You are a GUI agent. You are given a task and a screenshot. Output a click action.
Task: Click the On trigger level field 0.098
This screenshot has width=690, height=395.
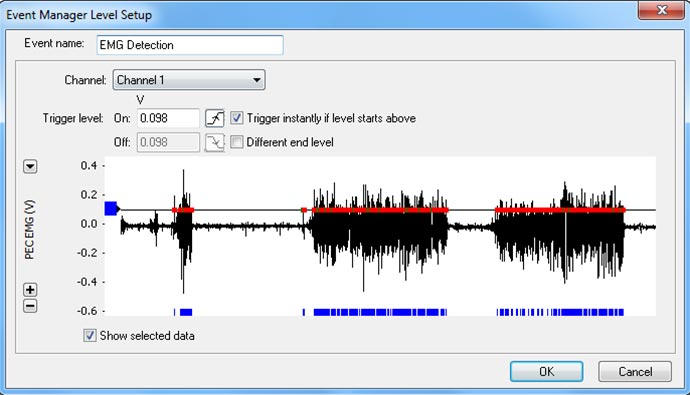168,118
